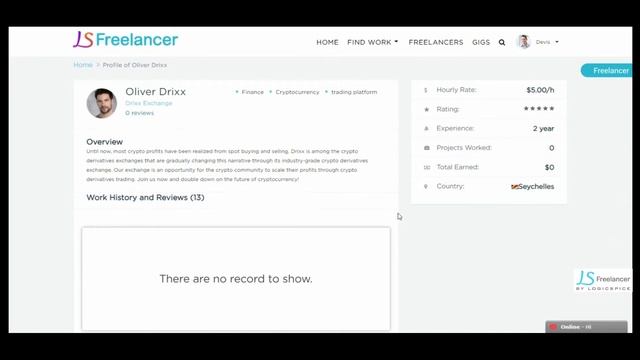This screenshot has height=360, width=640.
Task: Click the Projects Worked 0 value
Action: [x=551, y=148]
